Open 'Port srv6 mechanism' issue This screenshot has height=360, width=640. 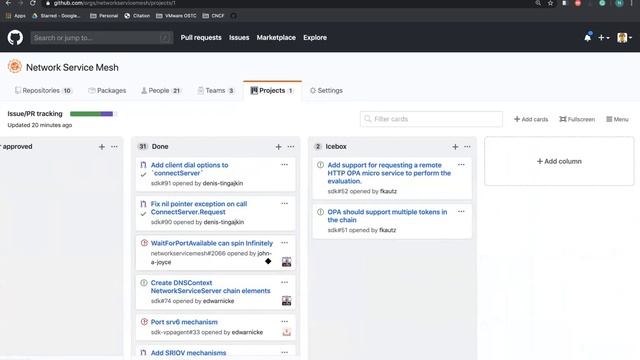[184, 322]
